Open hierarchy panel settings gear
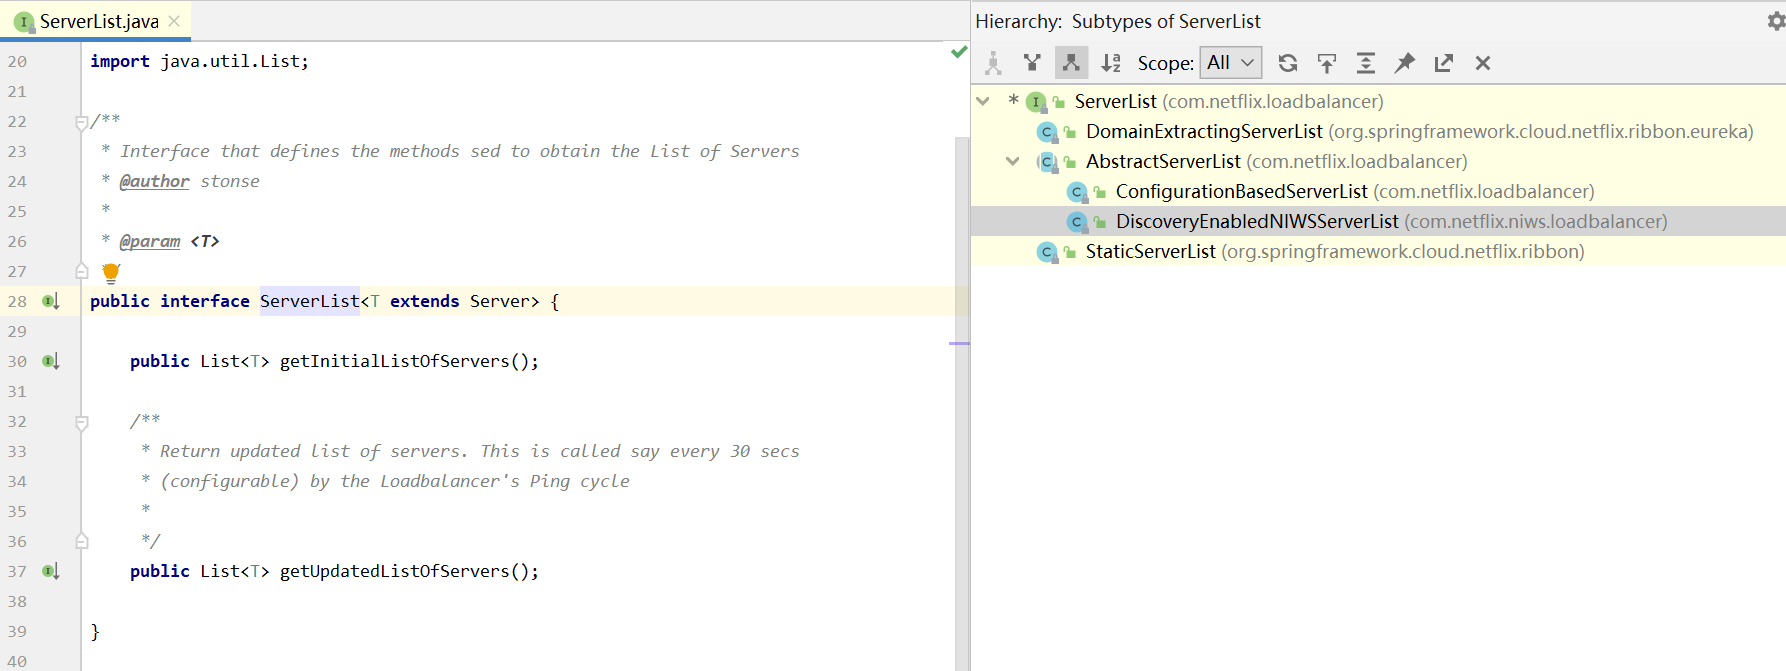The image size is (1786, 671). 1776,21
